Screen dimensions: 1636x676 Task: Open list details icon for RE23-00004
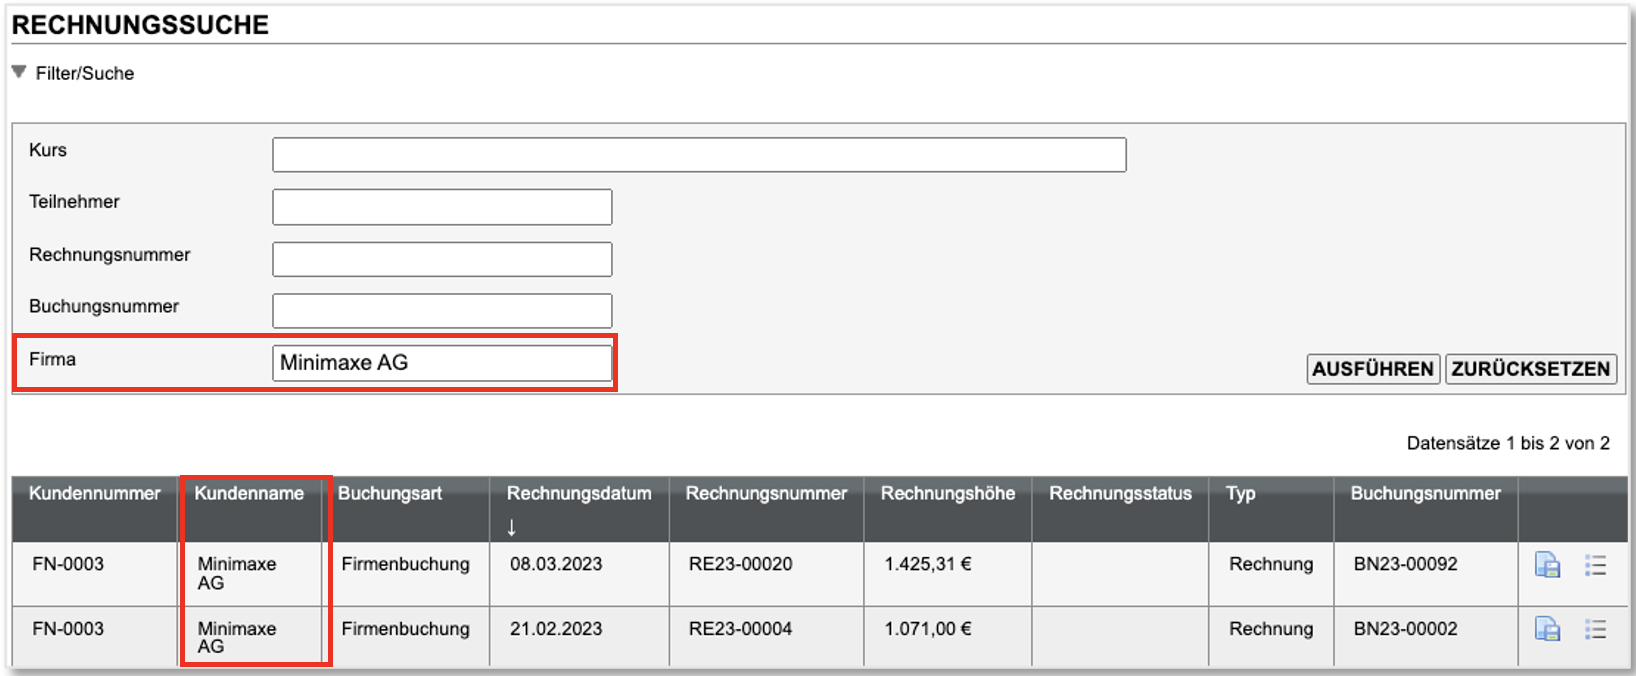click(x=1595, y=629)
